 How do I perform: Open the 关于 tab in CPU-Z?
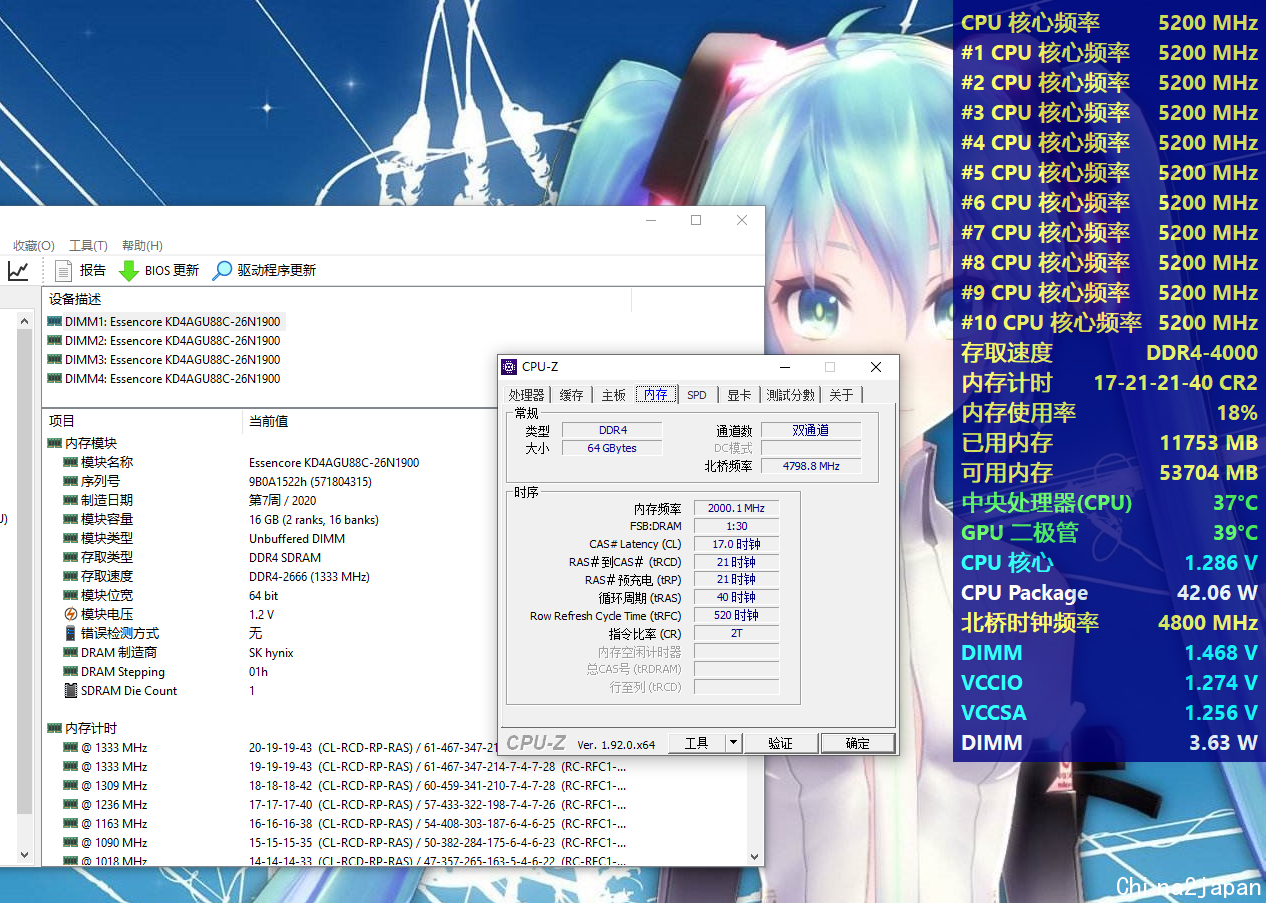click(842, 395)
